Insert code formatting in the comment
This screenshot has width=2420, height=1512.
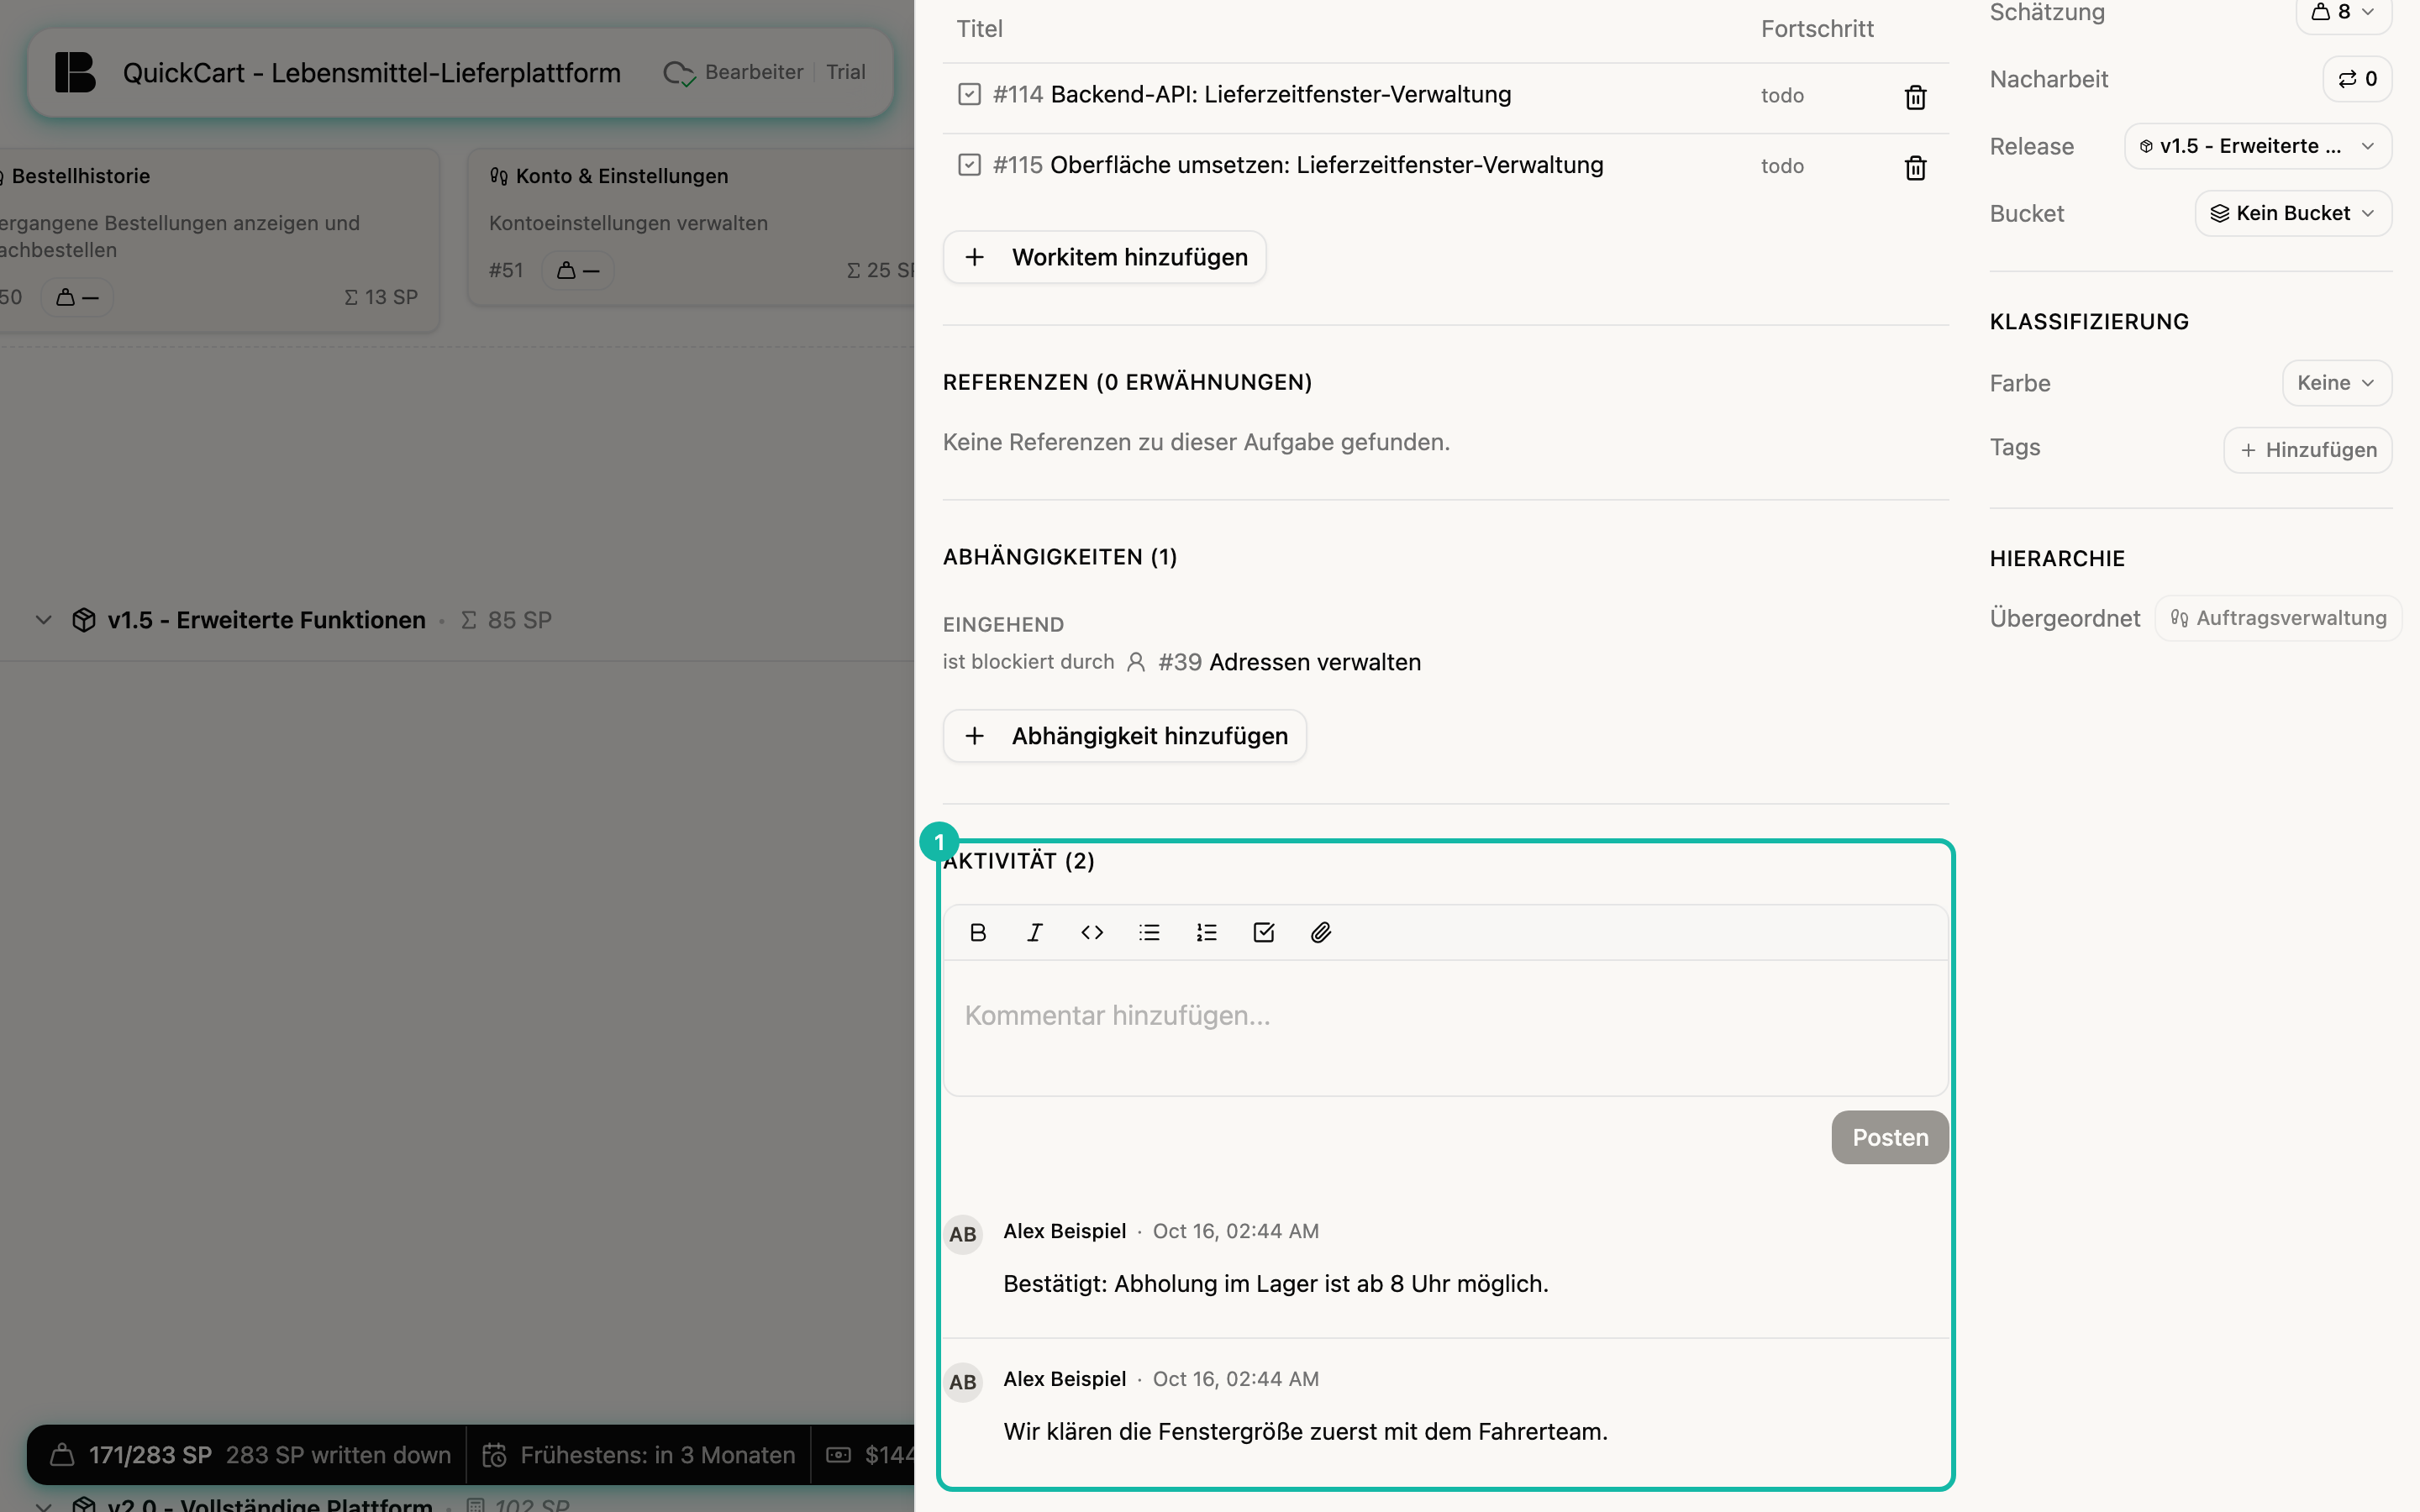pos(1092,932)
